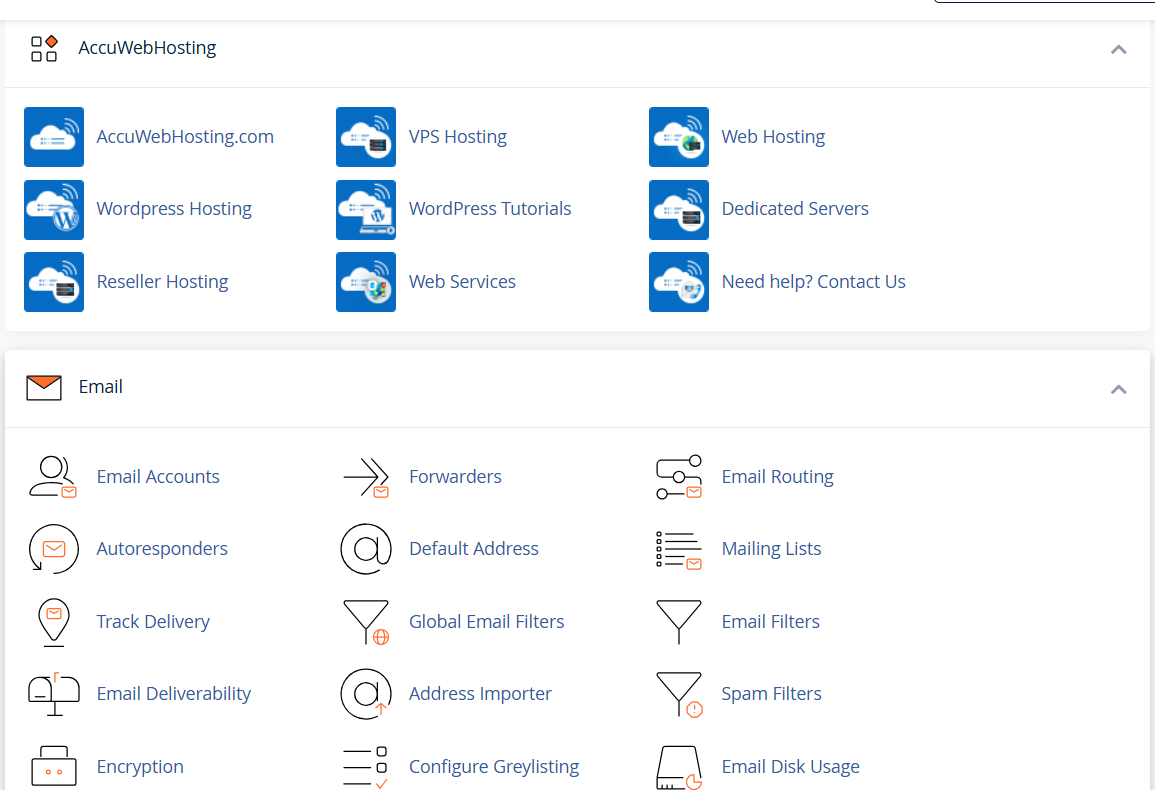The width and height of the screenshot is (1155, 790).
Task: Click the Web Services icon
Action: tap(366, 282)
